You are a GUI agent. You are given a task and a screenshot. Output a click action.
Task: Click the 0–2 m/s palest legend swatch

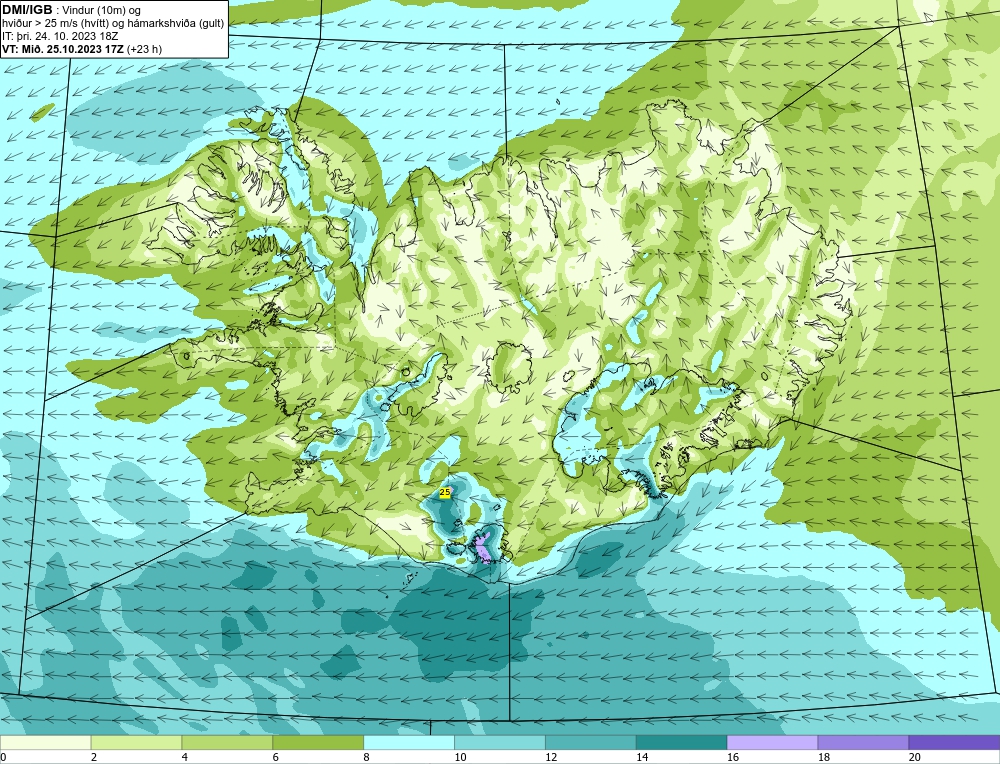[x=46, y=742]
